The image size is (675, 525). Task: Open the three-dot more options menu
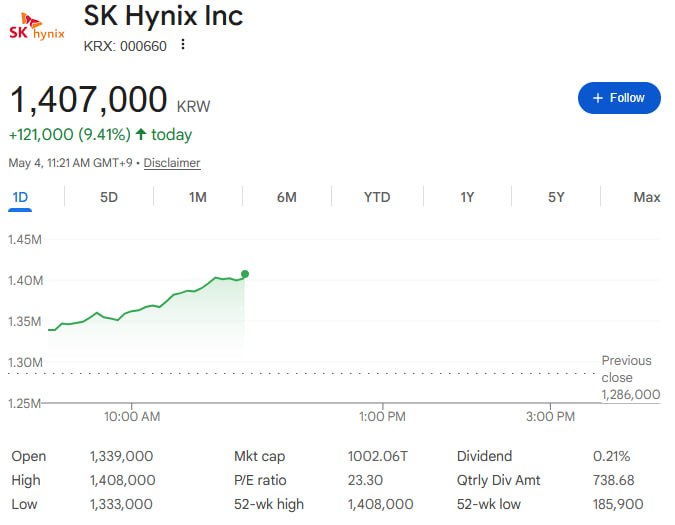click(x=183, y=44)
